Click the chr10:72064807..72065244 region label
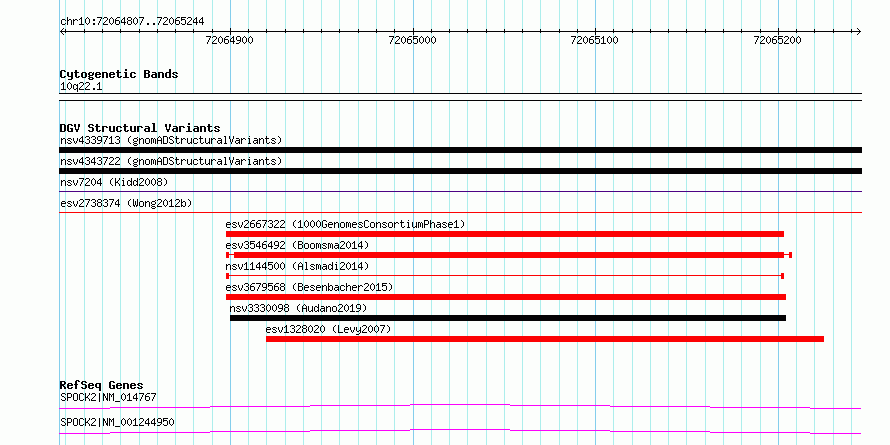This screenshot has width=890, height=445. pyautogui.click(x=132, y=22)
